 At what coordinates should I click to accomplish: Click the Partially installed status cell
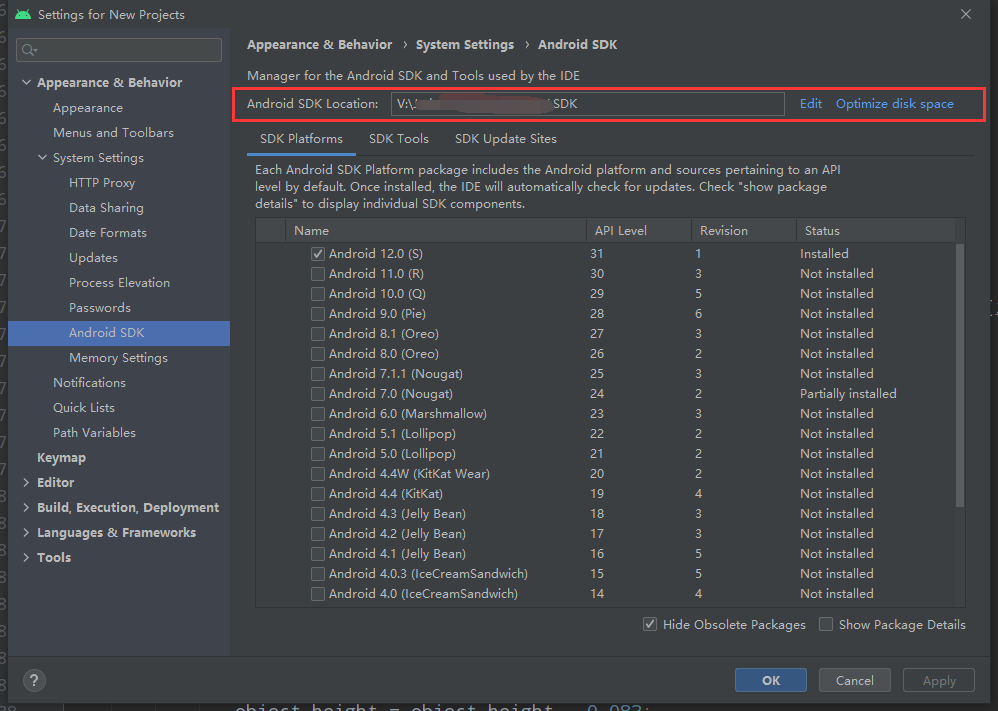pos(848,394)
